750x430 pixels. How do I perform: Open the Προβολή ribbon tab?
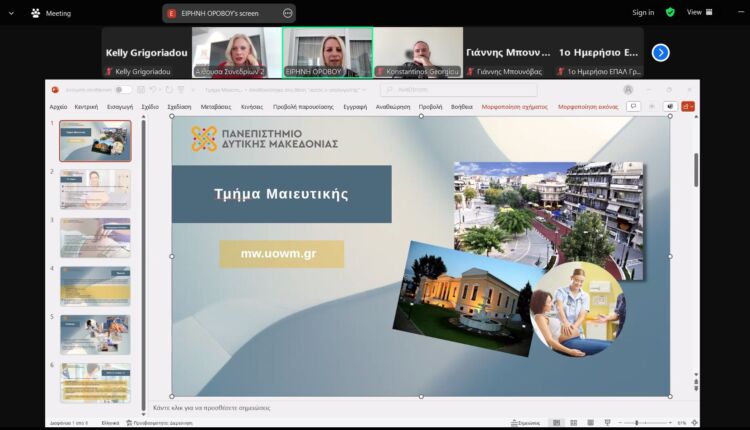(x=430, y=107)
